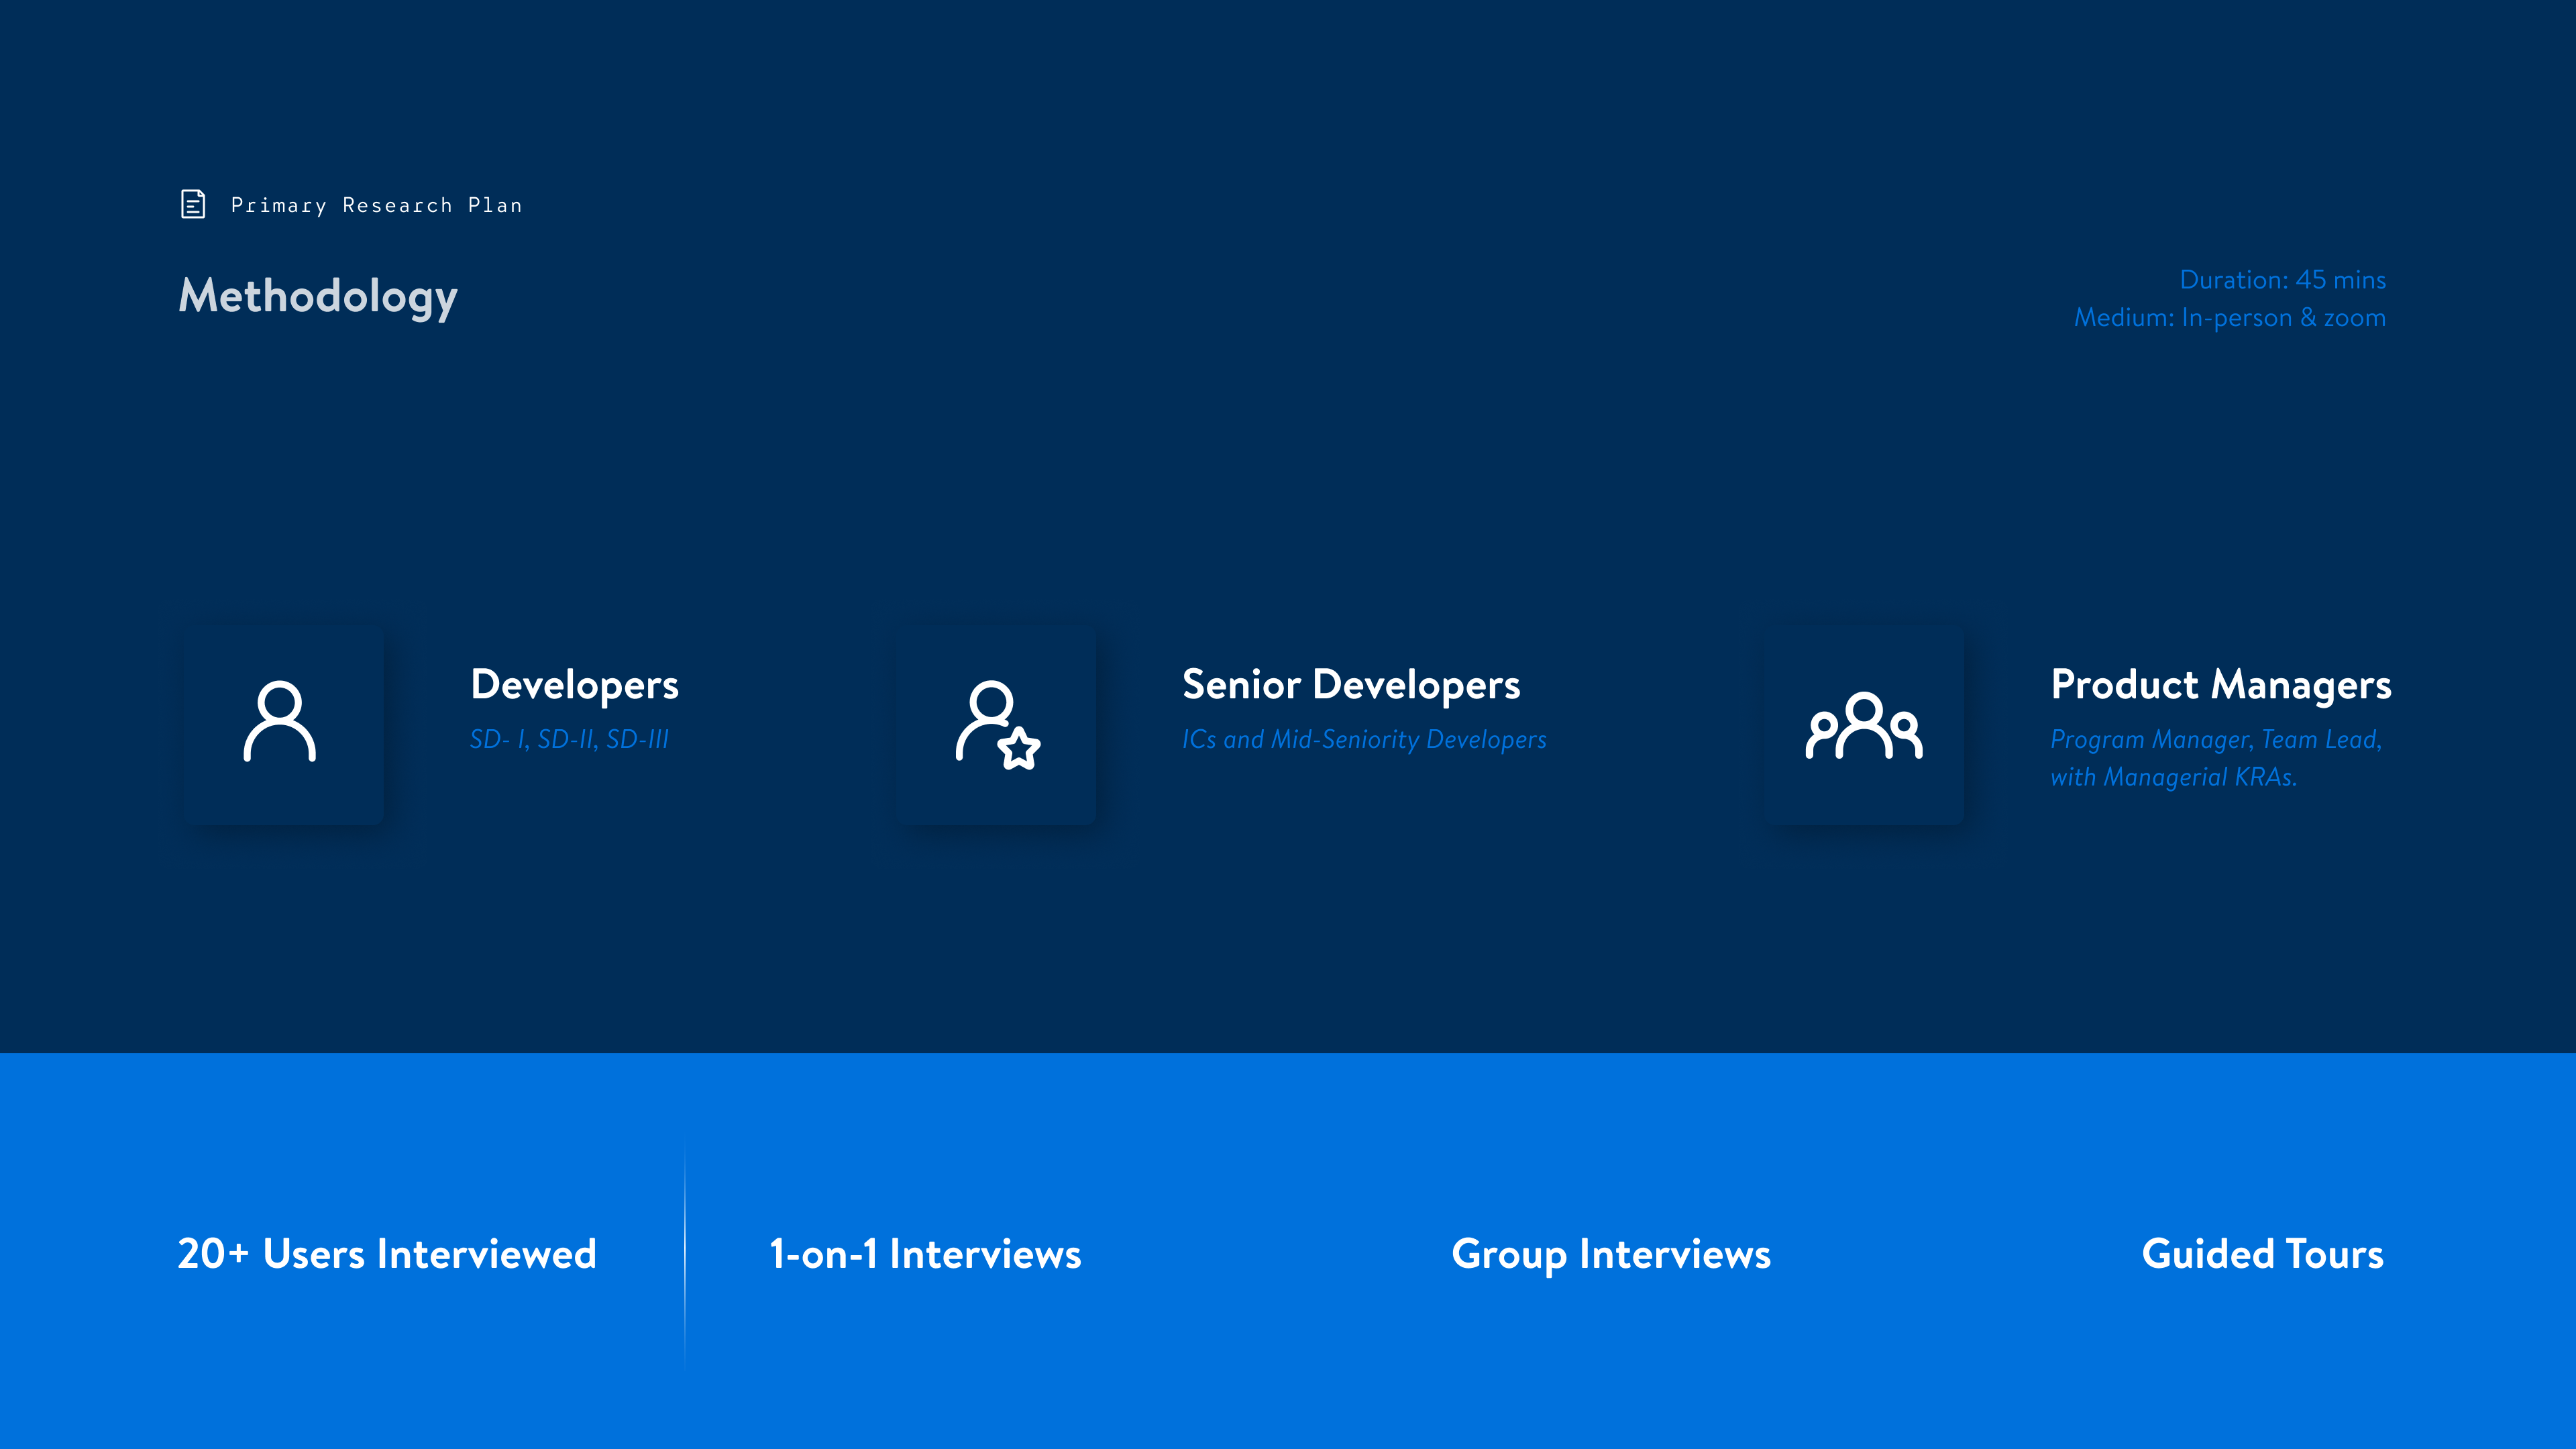
Task: Click the user-with-star Senior Developers icon
Action: tap(997, 725)
